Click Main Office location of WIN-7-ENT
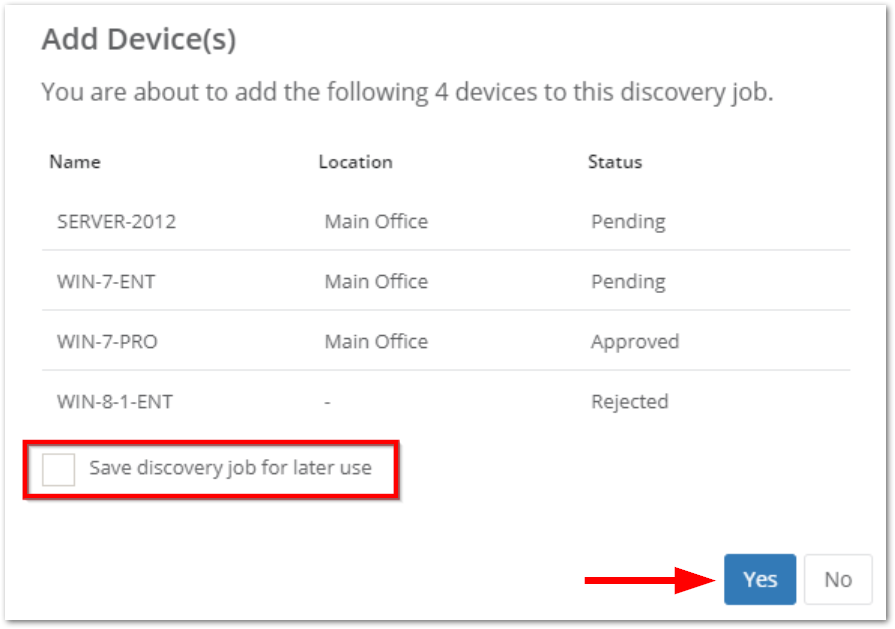895x629 pixels. pos(376,281)
